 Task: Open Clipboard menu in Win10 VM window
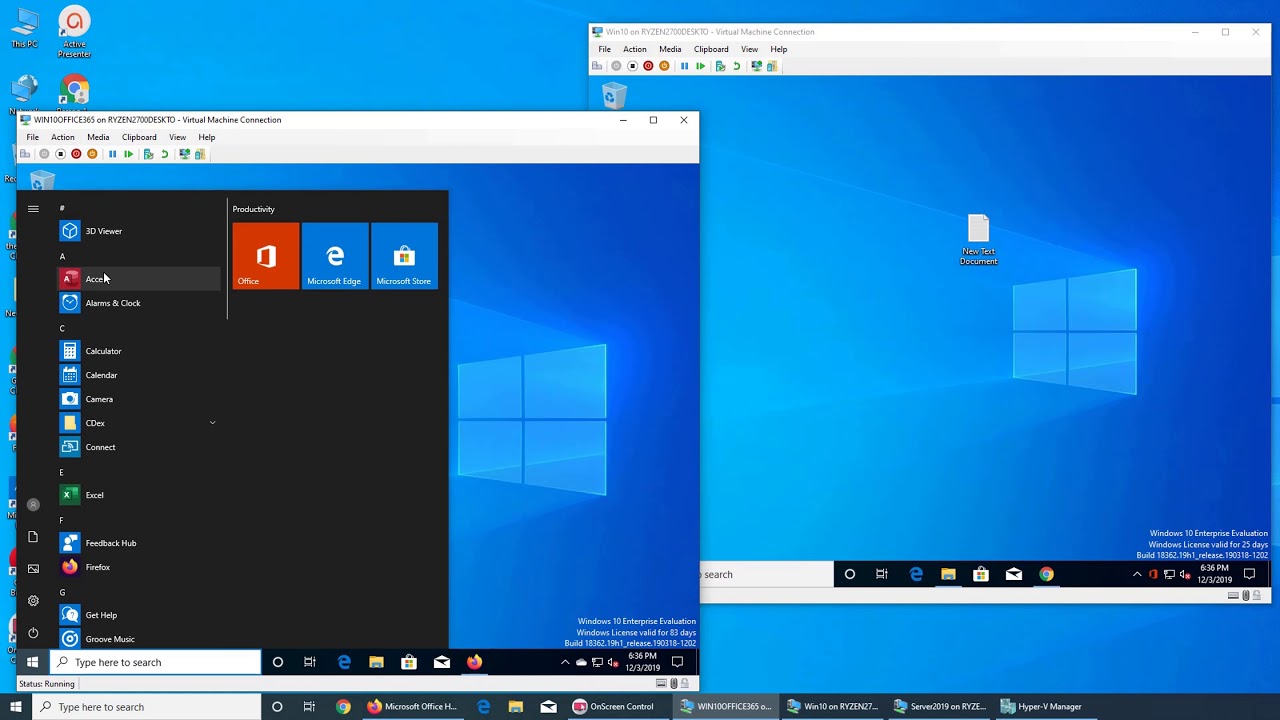[711, 49]
